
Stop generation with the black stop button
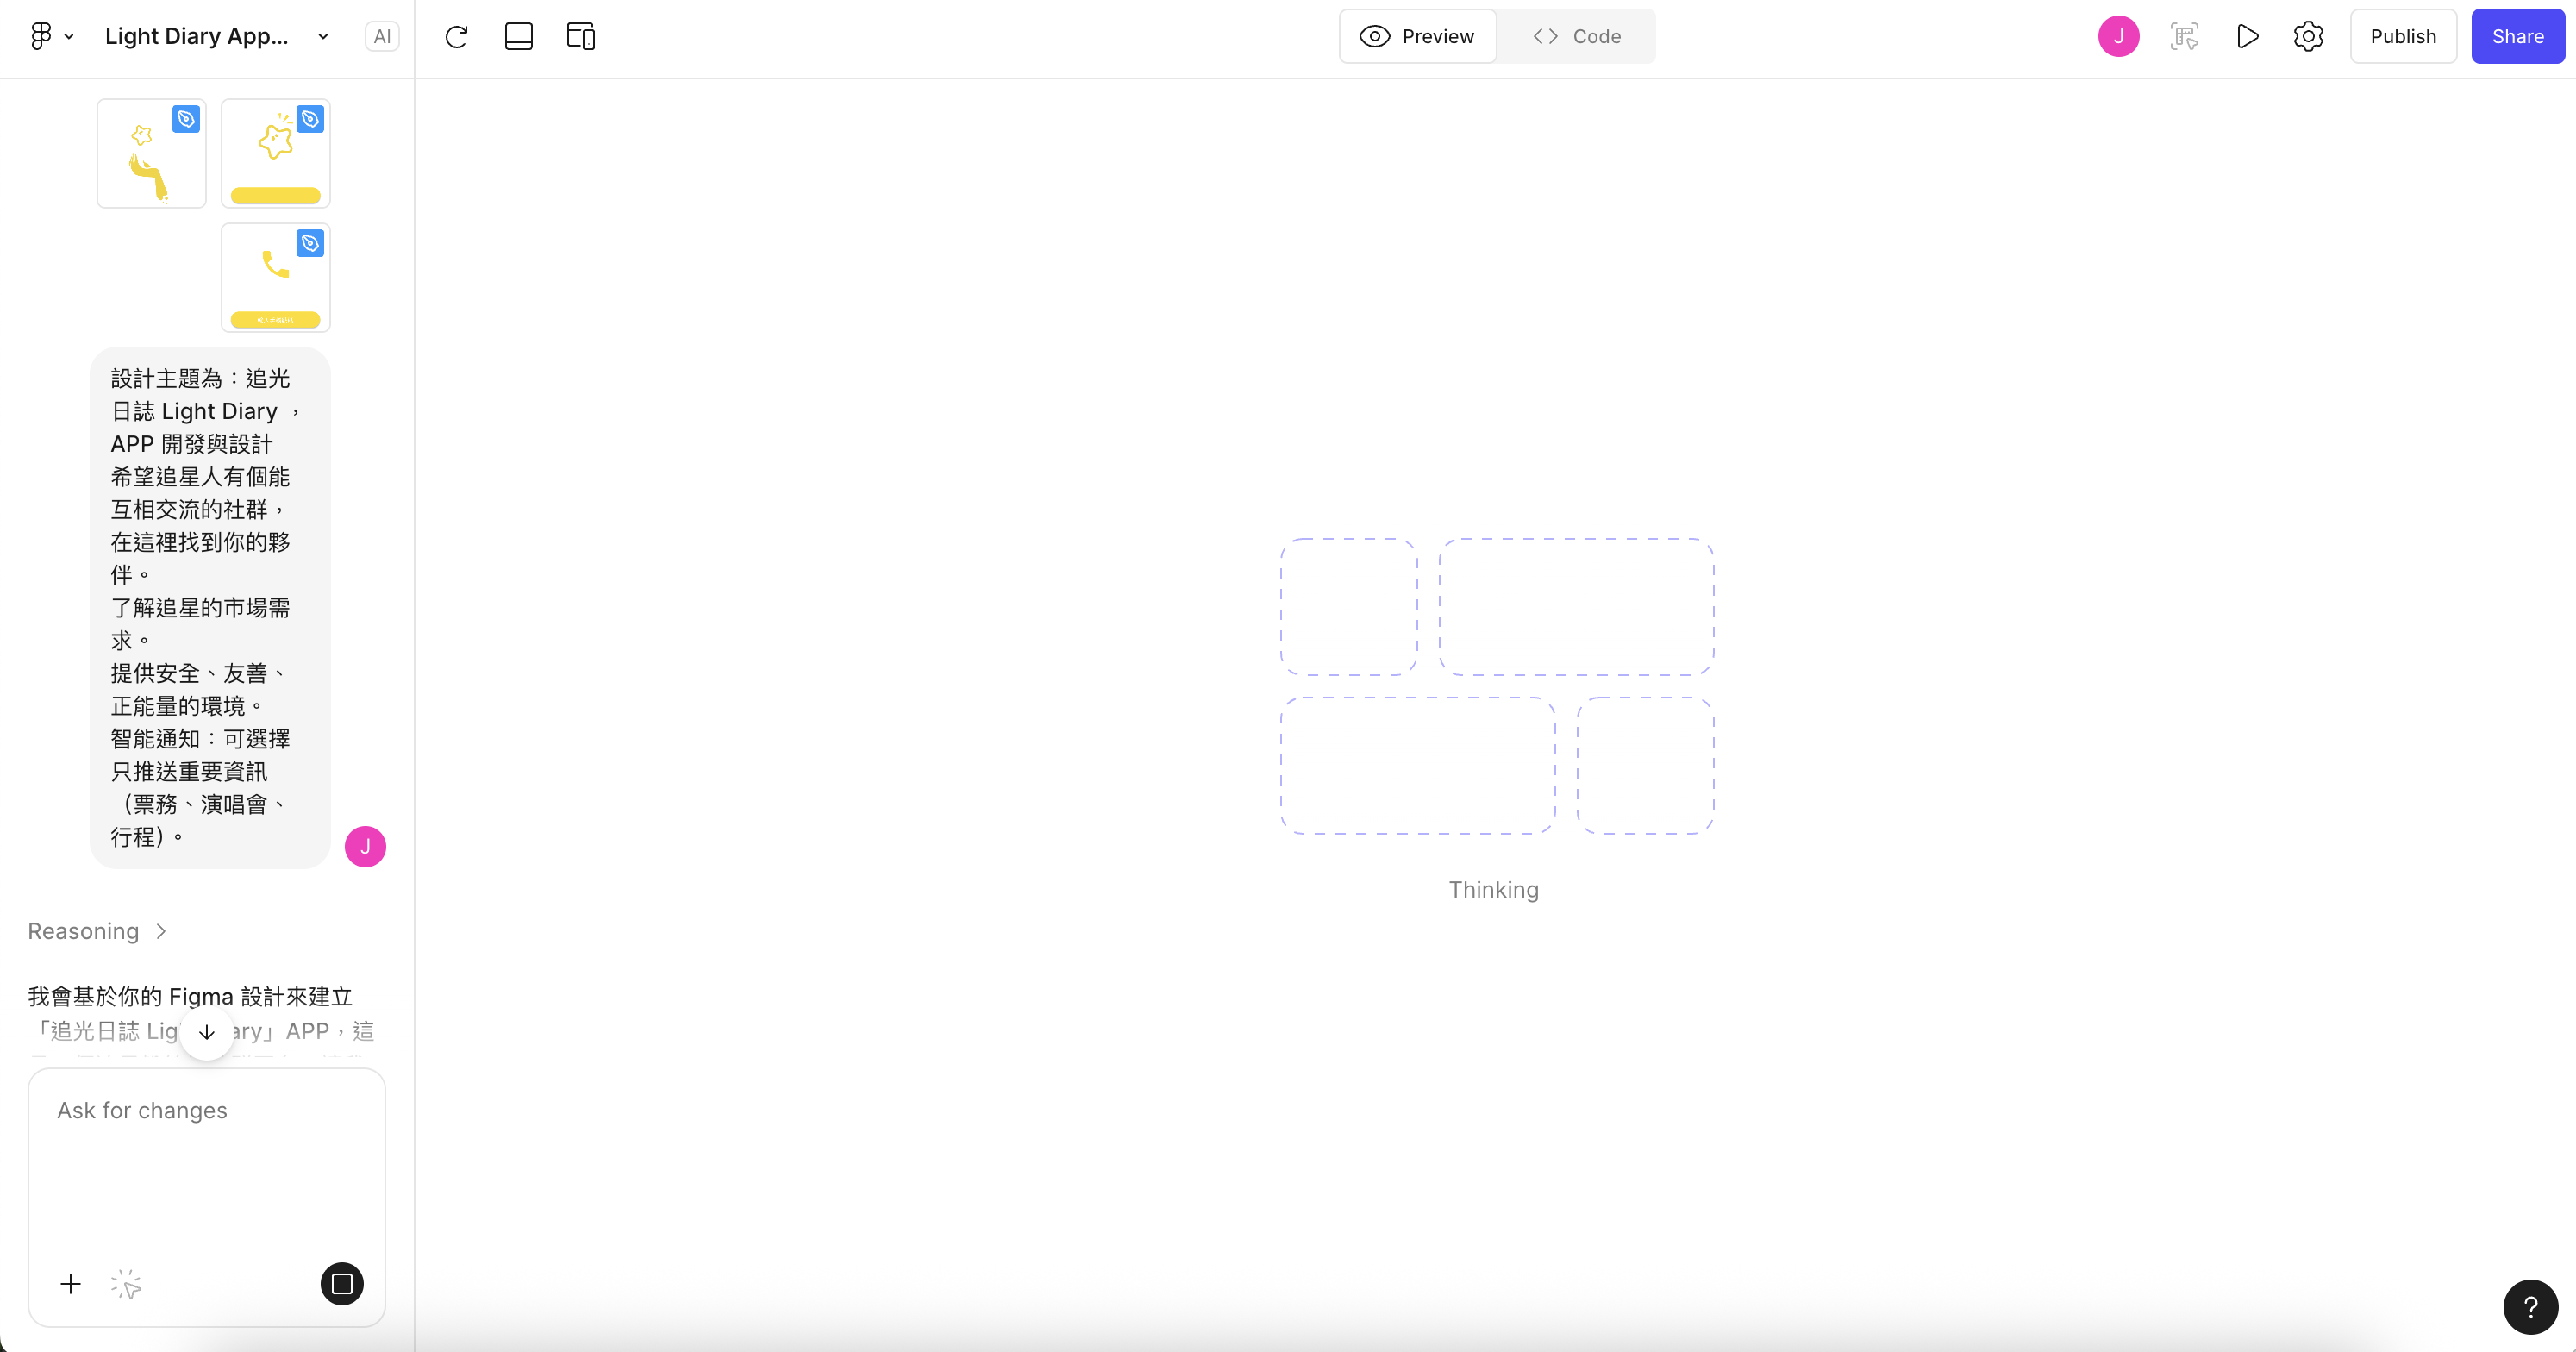coord(342,1284)
